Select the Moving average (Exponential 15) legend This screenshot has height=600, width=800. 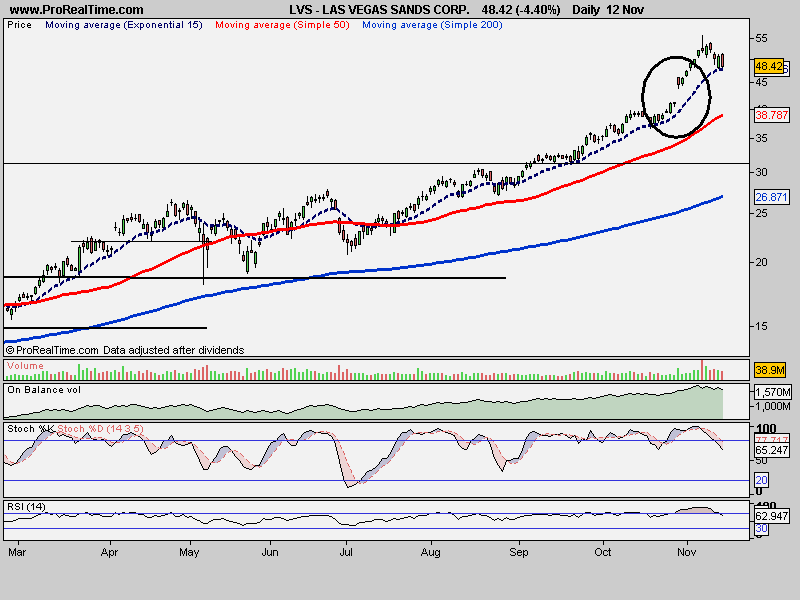click(124, 25)
